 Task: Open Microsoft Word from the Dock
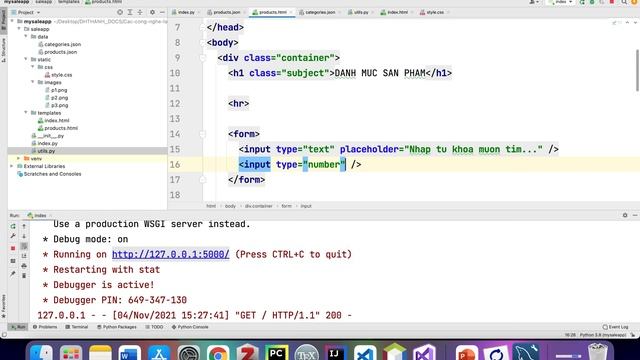click(129, 353)
